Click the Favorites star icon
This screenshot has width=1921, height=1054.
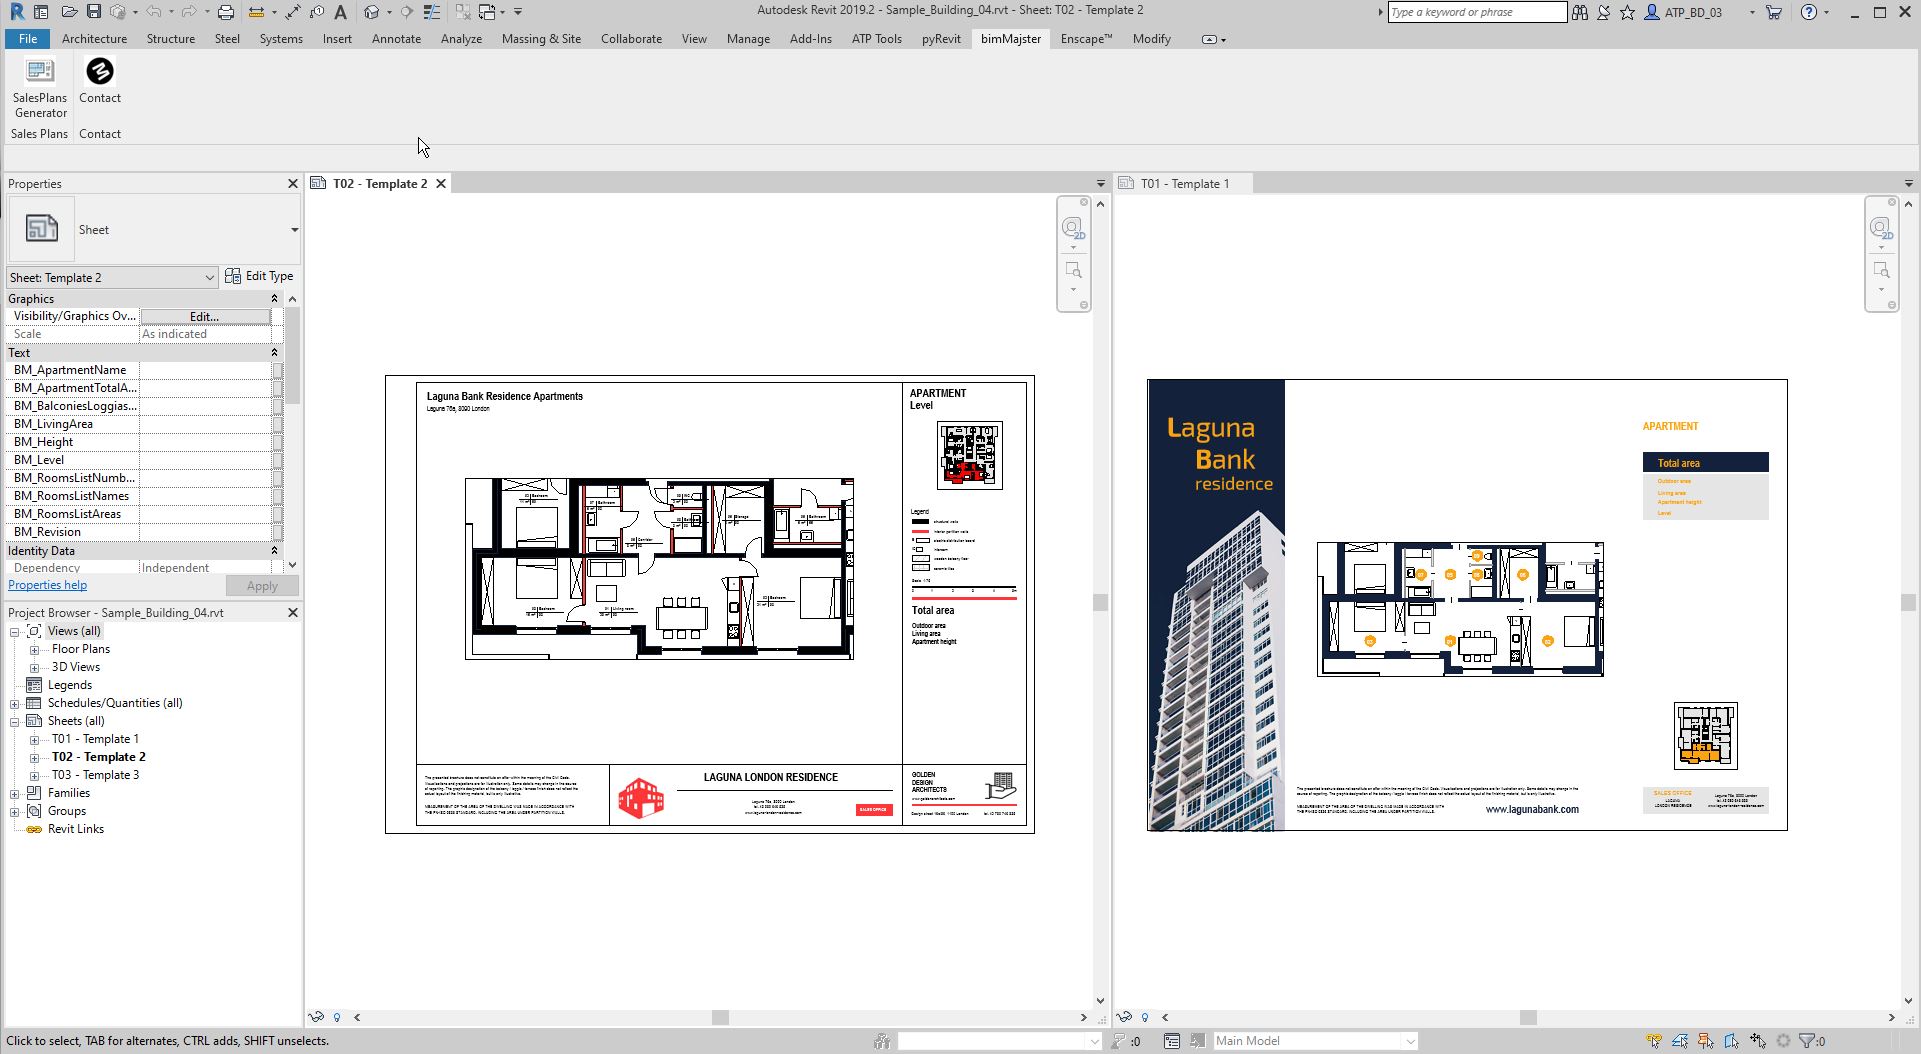1627,12
